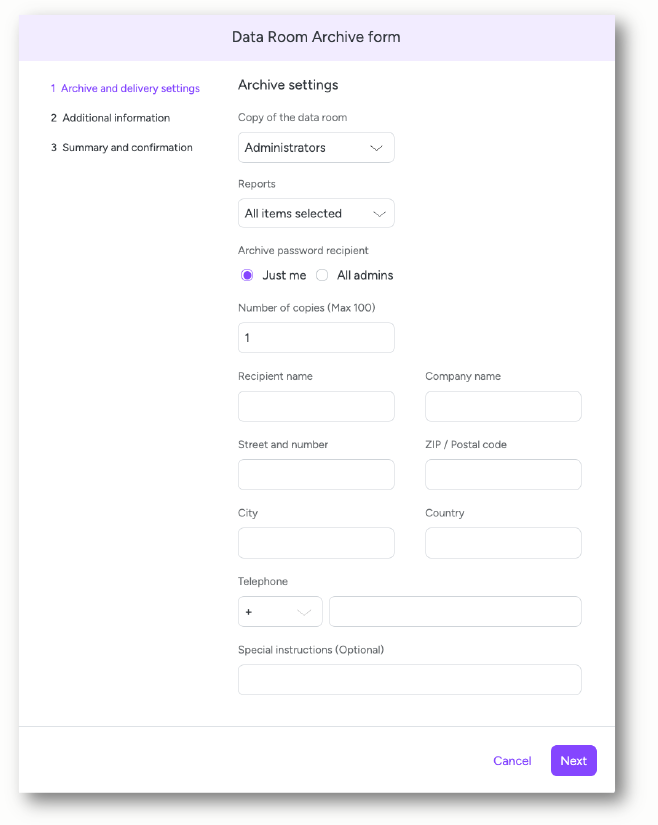Switch to Additional information step
The height and width of the screenshot is (825, 658).
[x=110, y=118]
